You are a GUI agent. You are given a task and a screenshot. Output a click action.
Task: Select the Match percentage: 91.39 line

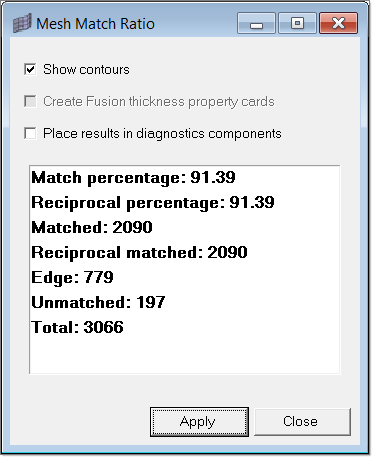point(133,177)
